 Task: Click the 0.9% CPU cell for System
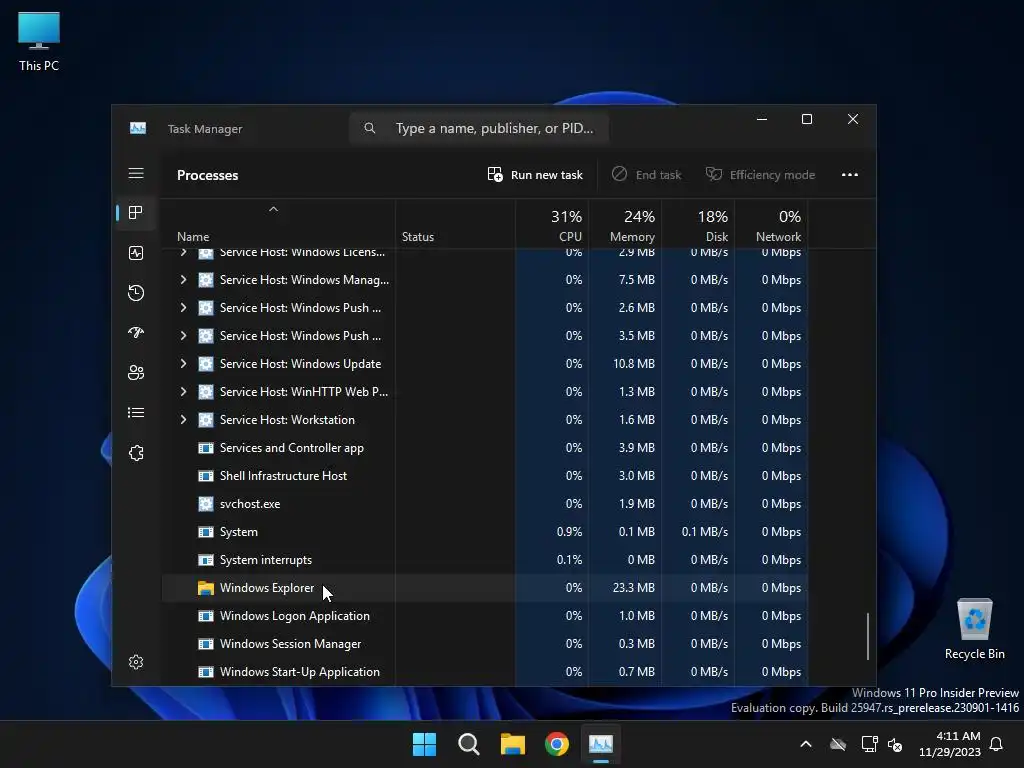coord(552,532)
